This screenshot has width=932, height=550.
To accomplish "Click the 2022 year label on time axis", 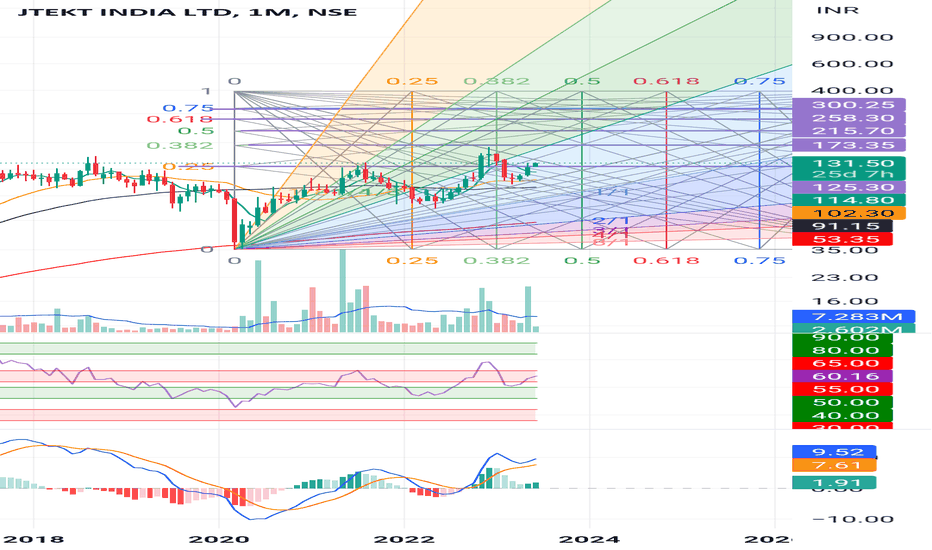I will pos(404,540).
